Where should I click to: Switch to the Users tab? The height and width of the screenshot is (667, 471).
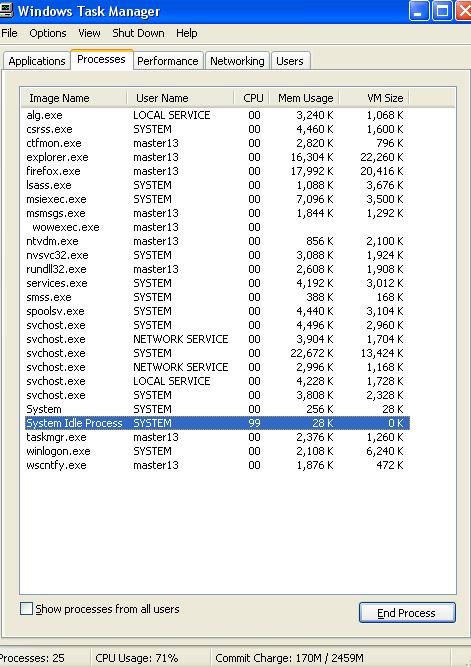pos(290,61)
